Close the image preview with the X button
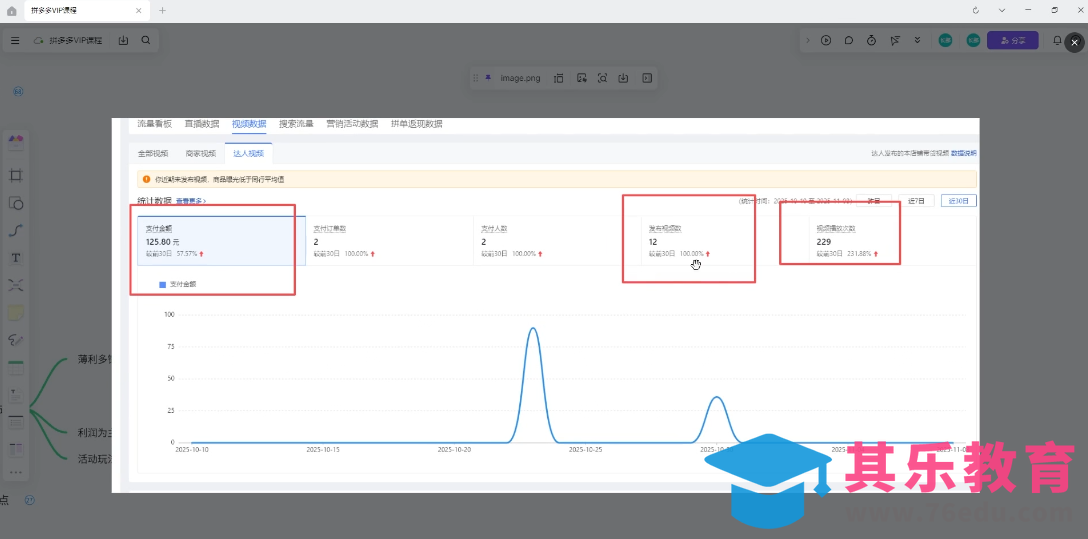Screen dimensions: 1088x539 point(1074,42)
